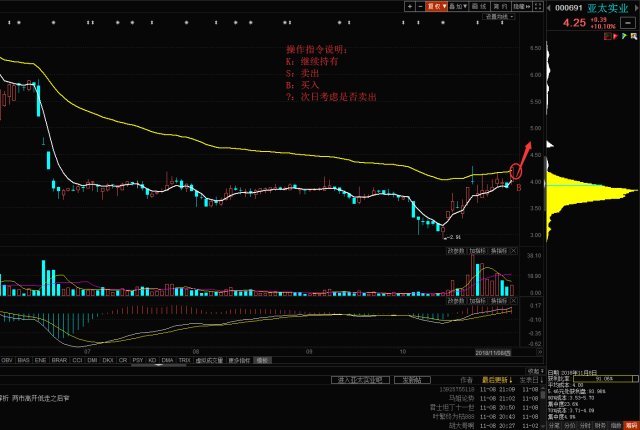The width and height of the screenshot is (640, 430).
Task: Click the plus zoom-in icon above chart
Action: click(408, 6)
